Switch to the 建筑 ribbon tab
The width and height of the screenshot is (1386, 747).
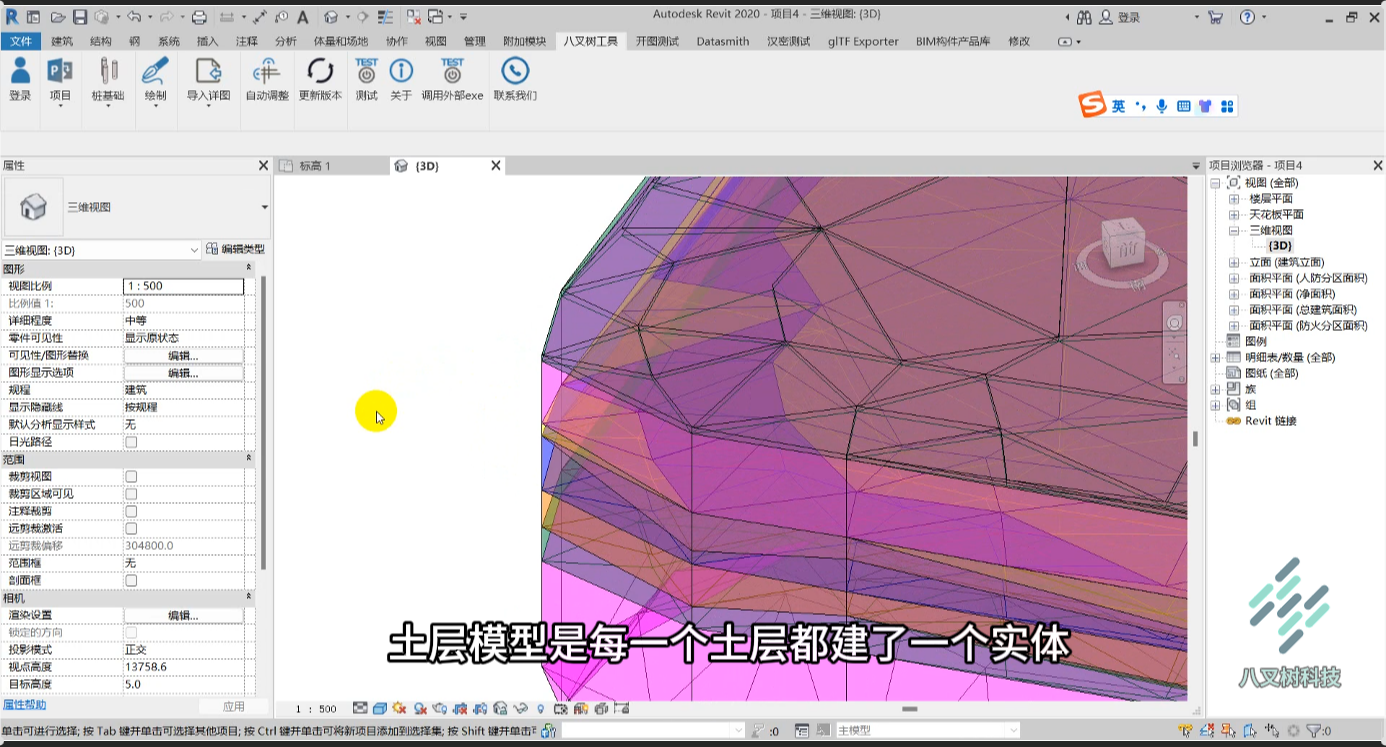tap(62, 41)
